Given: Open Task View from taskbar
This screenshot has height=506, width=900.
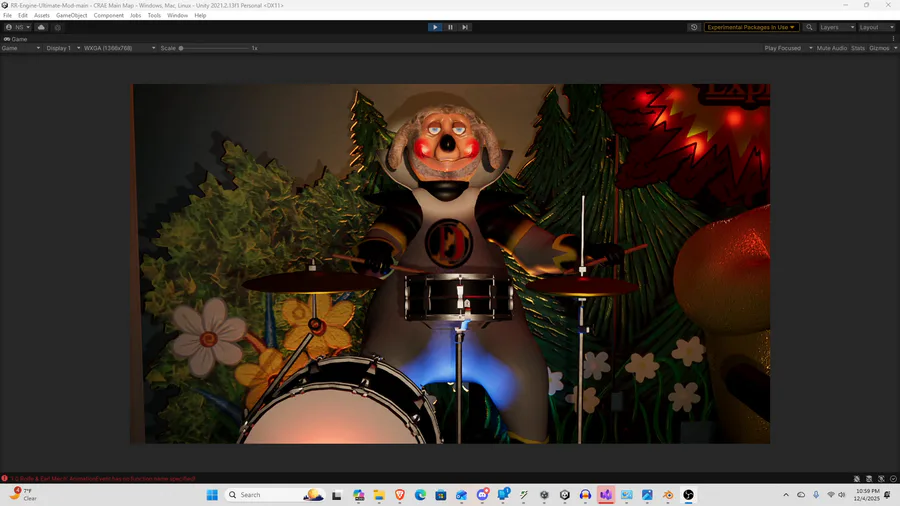Looking at the screenshot, I should point(337,495).
